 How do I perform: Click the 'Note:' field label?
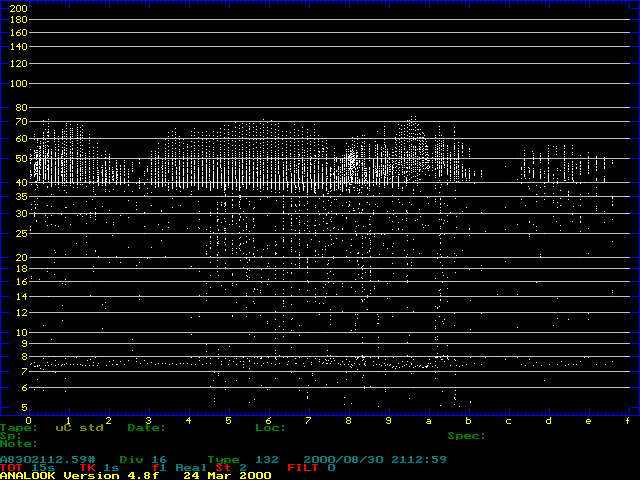[x=19, y=444]
